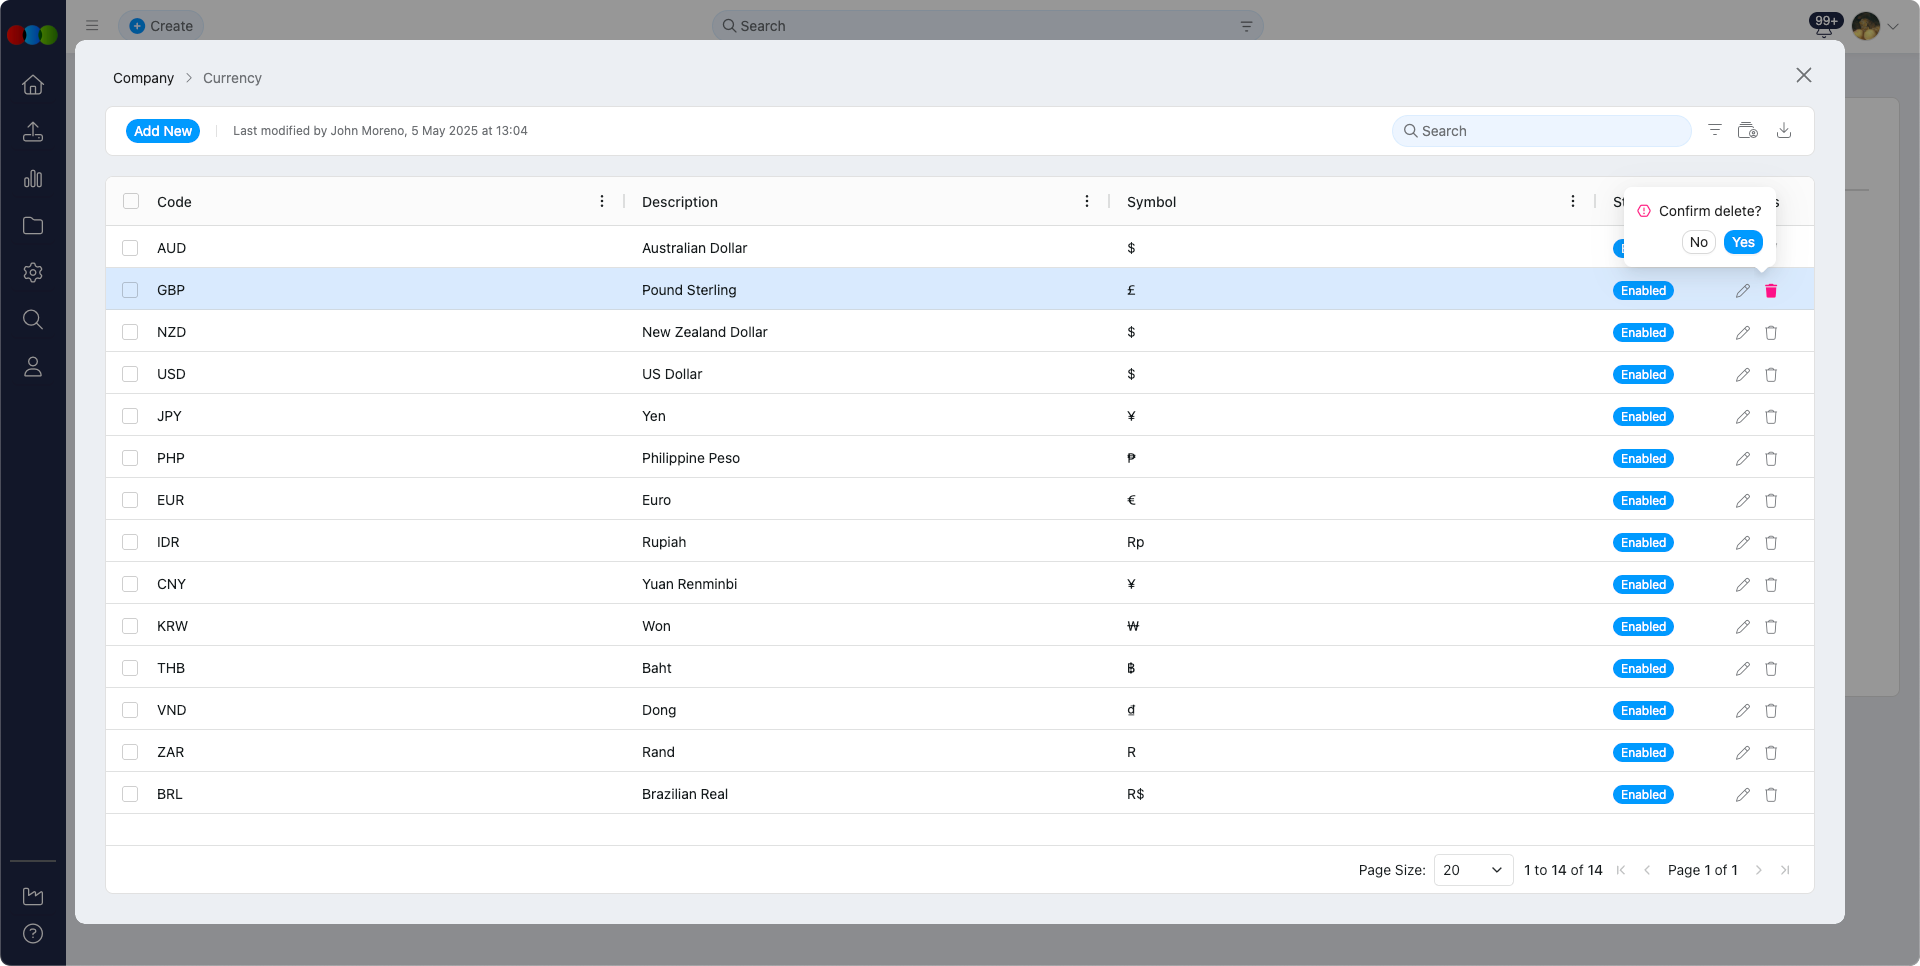Screen dimensions: 1920x966
Task: Confirm delete by clicking Yes
Action: tap(1742, 242)
